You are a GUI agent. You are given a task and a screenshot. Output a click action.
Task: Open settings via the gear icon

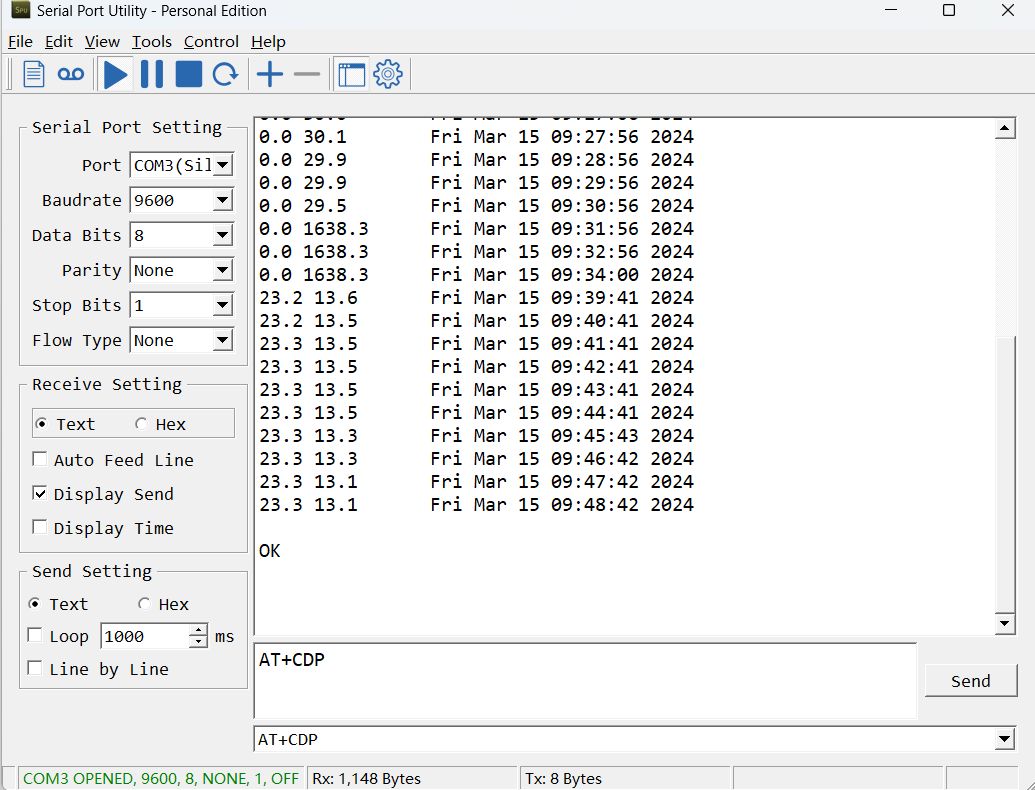[x=388, y=74]
